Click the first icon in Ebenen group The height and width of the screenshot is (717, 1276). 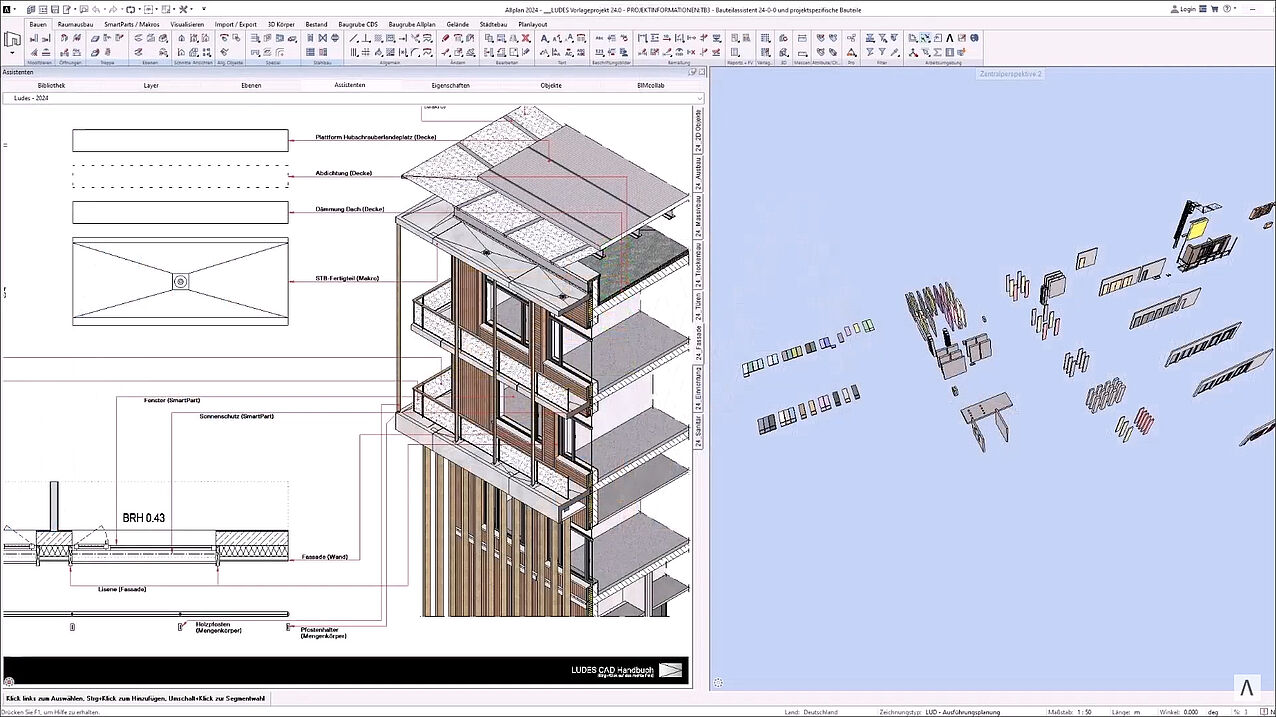click(x=137, y=38)
